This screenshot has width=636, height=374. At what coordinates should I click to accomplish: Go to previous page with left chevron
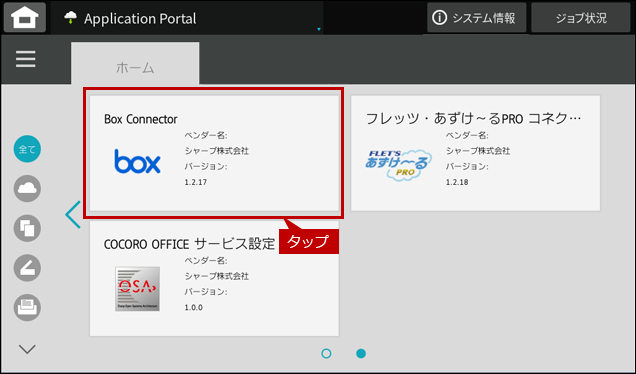73,215
